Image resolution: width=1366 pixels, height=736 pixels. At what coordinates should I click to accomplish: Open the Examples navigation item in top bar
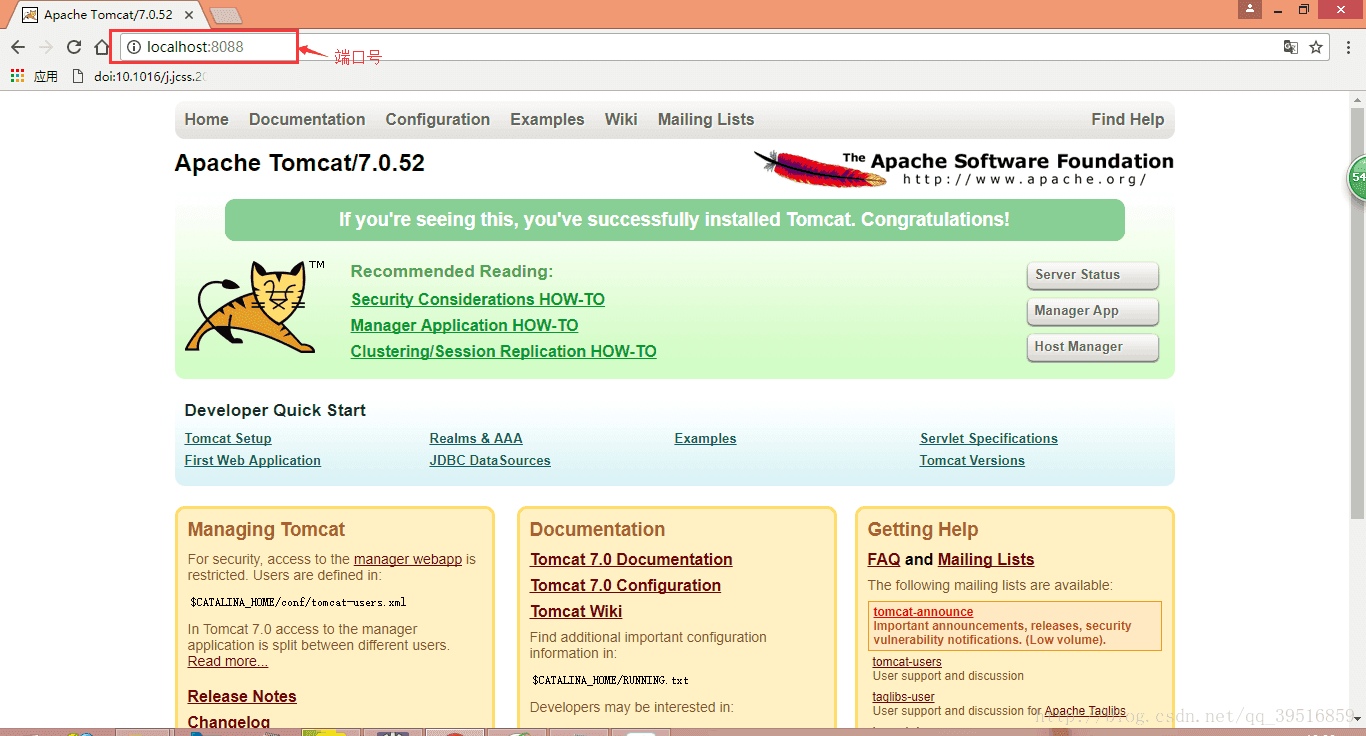coord(547,119)
